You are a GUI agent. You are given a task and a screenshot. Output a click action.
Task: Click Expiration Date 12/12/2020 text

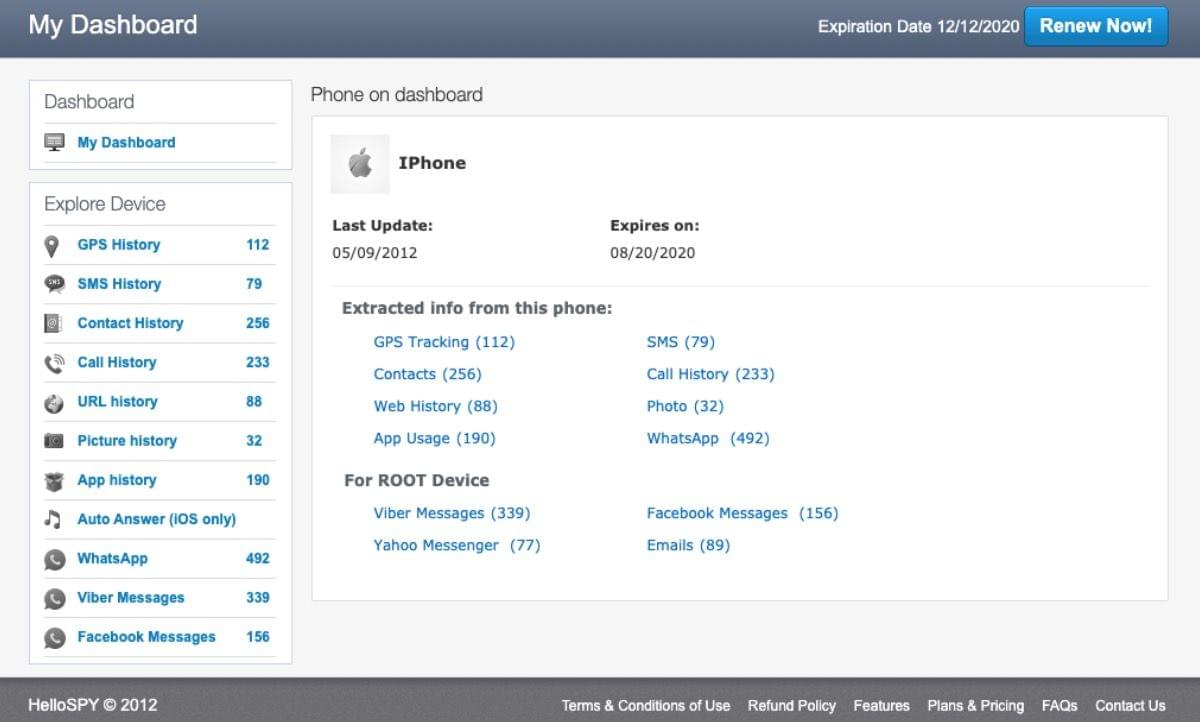point(918,27)
